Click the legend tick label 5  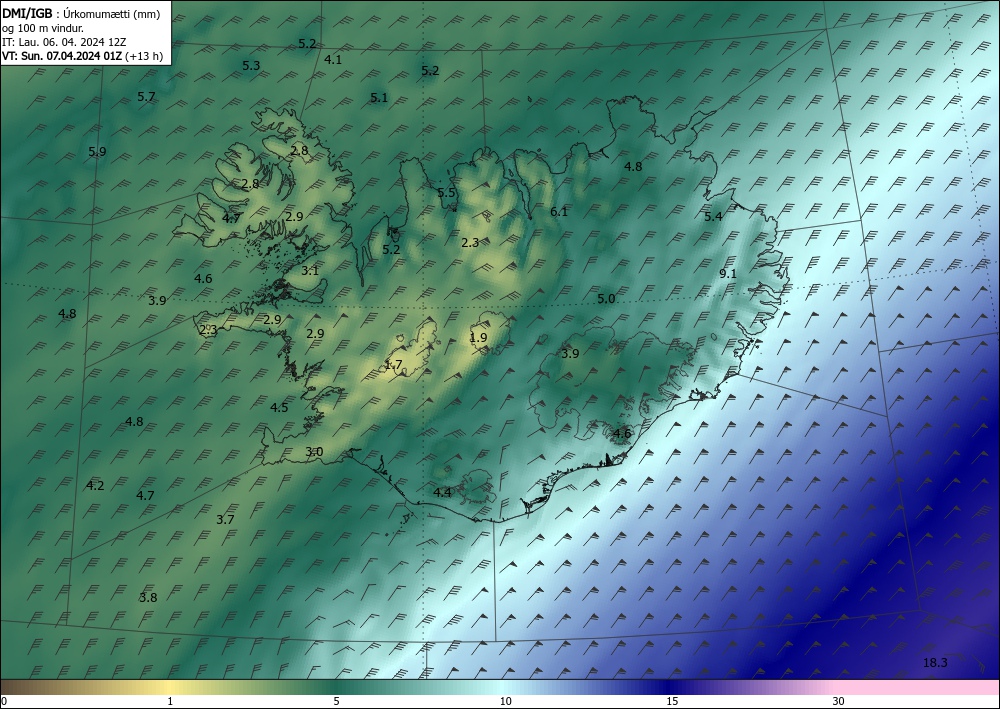(336, 701)
